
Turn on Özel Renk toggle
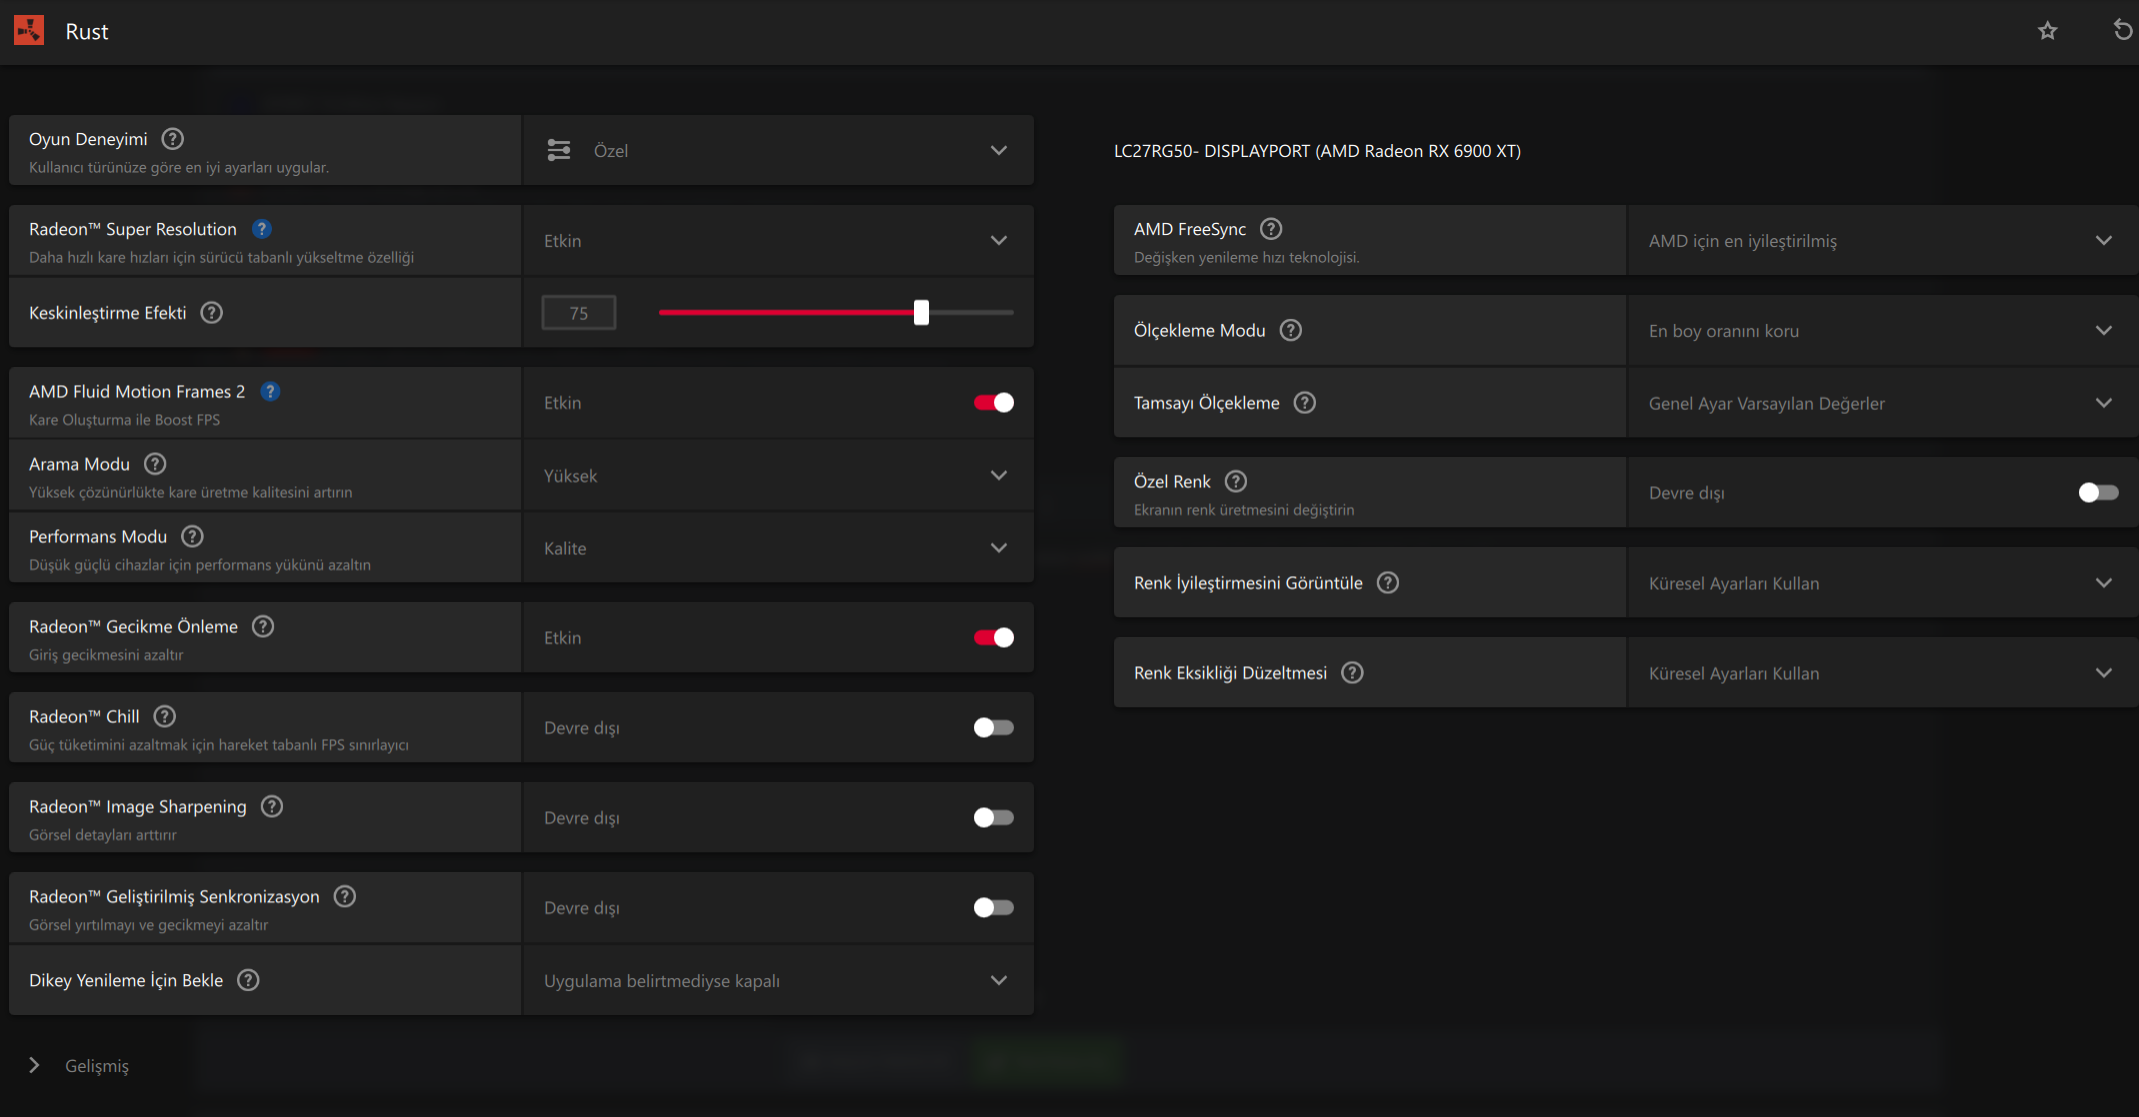click(2098, 493)
